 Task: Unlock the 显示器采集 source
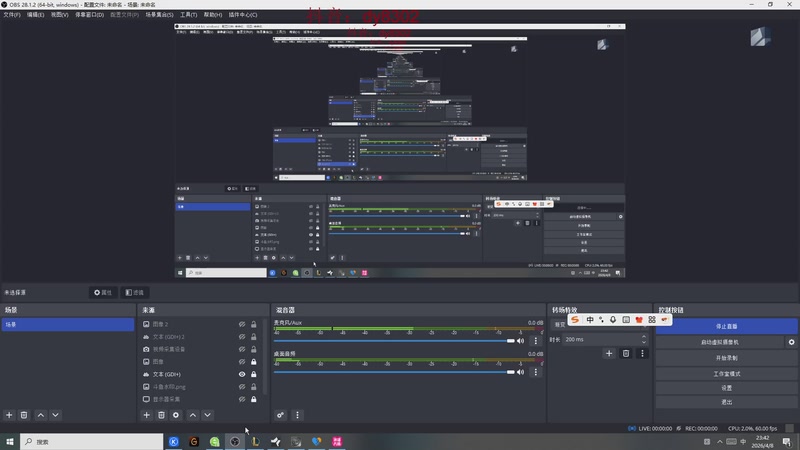254,399
